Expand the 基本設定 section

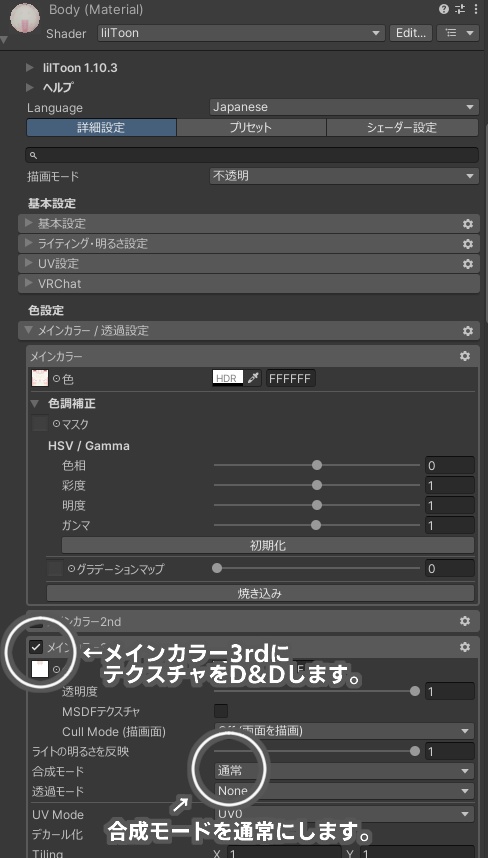pos(29,223)
